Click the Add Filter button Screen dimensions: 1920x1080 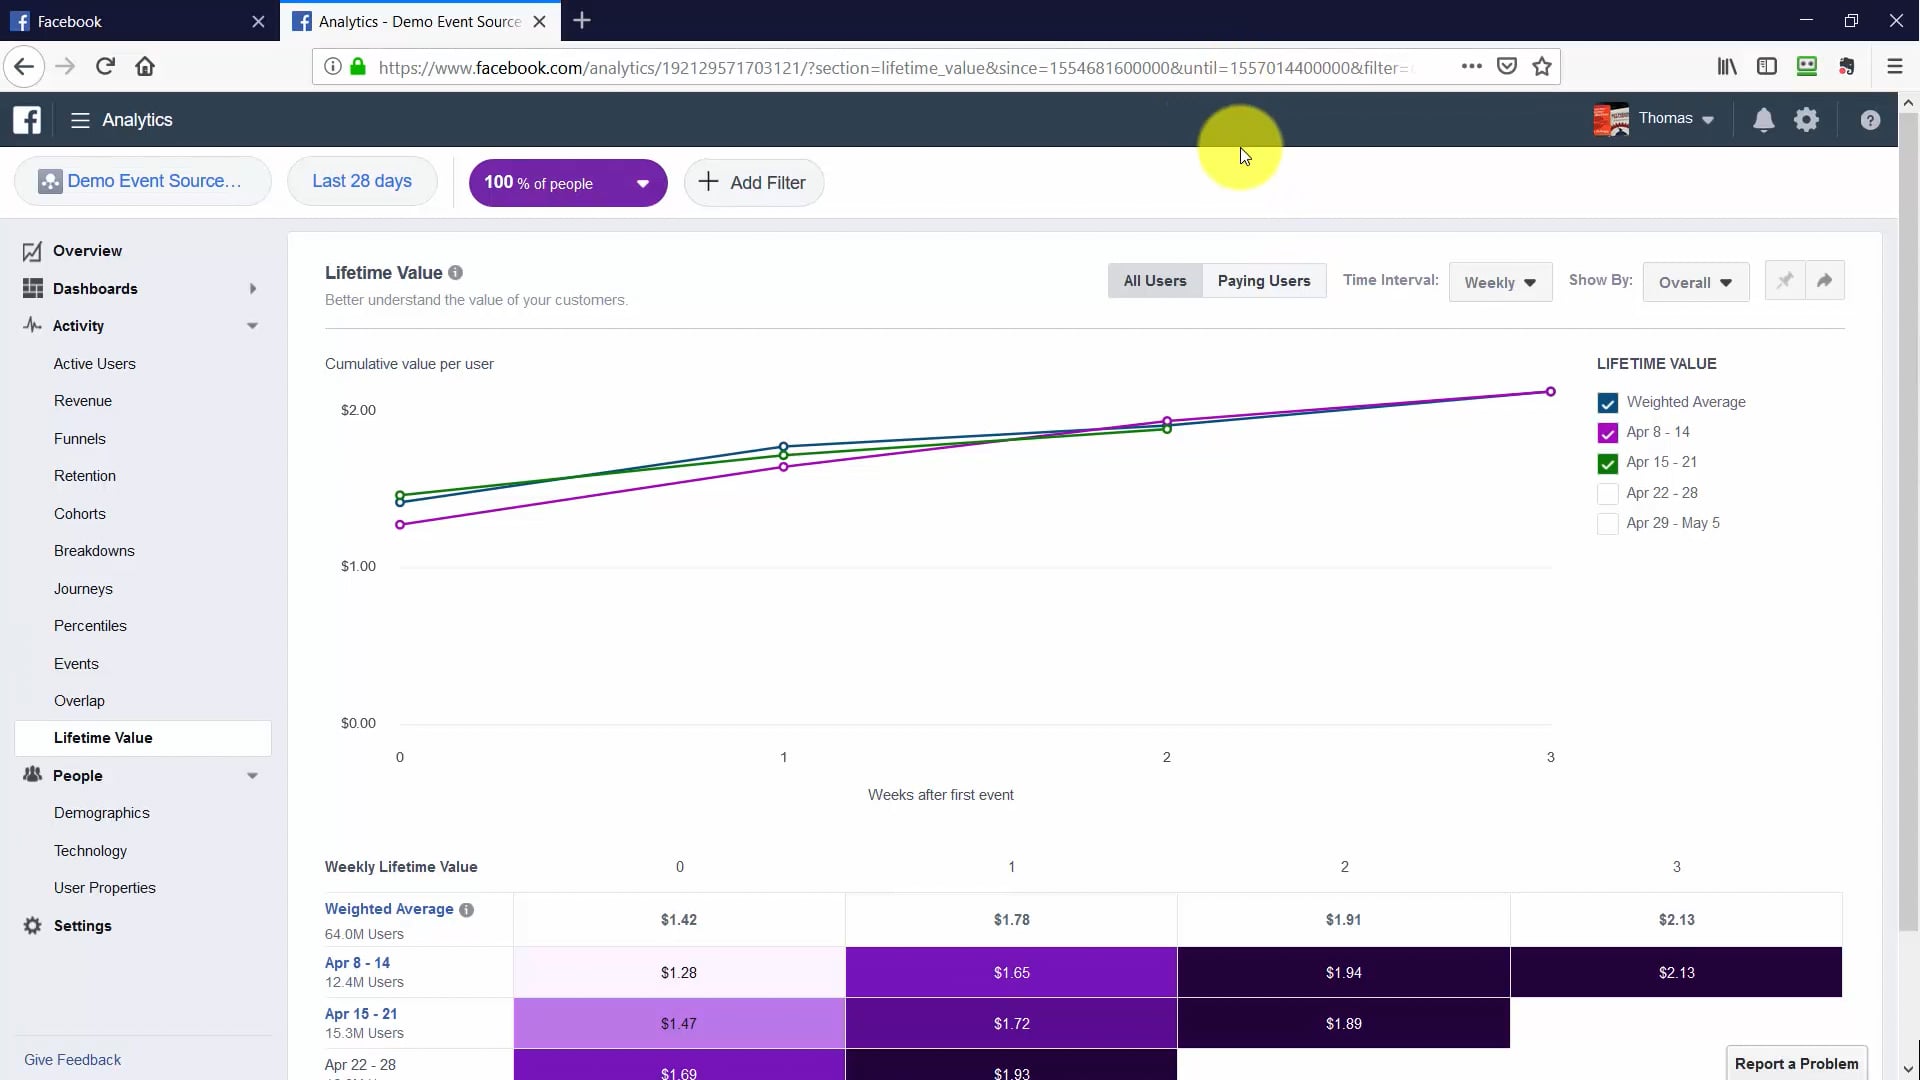click(753, 183)
